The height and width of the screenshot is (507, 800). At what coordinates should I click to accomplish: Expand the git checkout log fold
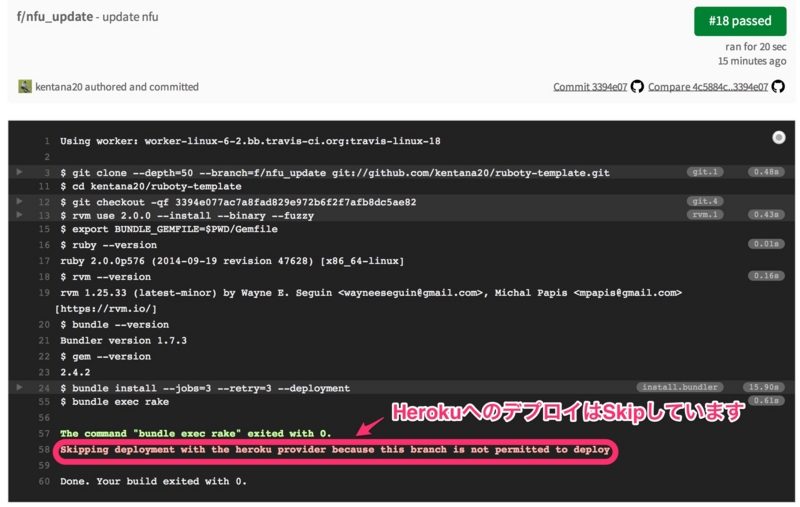pos(19,201)
